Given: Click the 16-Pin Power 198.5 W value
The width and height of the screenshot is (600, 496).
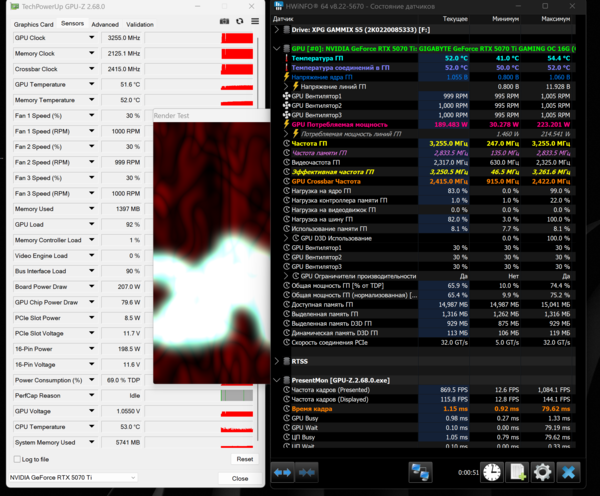Looking at the screenshot, I should click(121, 349).
